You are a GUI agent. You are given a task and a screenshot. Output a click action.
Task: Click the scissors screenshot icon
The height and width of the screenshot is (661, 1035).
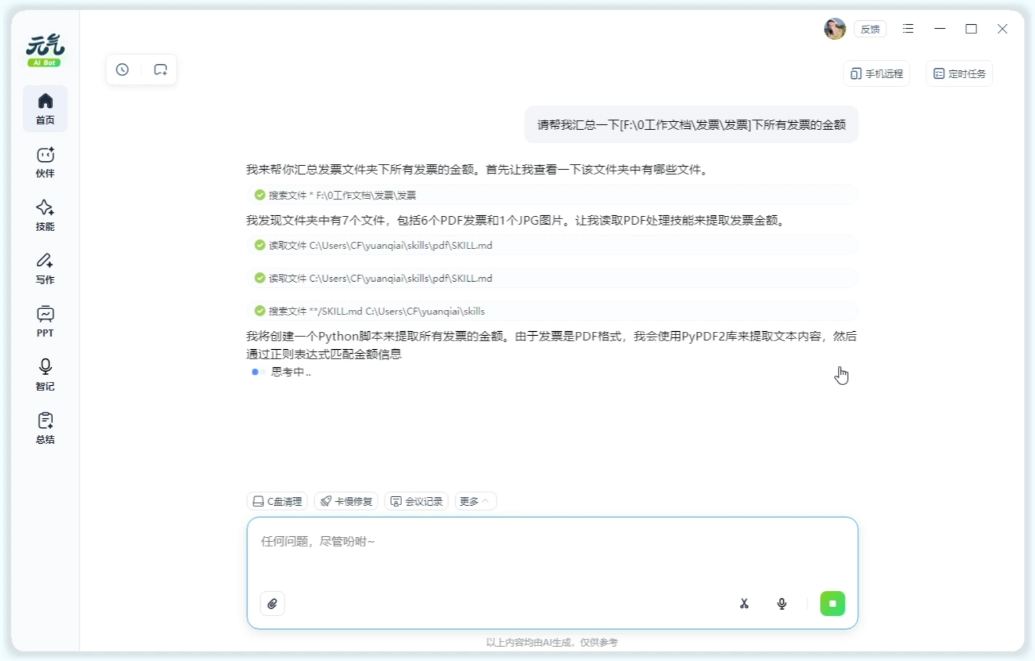[x=744, y=604]
